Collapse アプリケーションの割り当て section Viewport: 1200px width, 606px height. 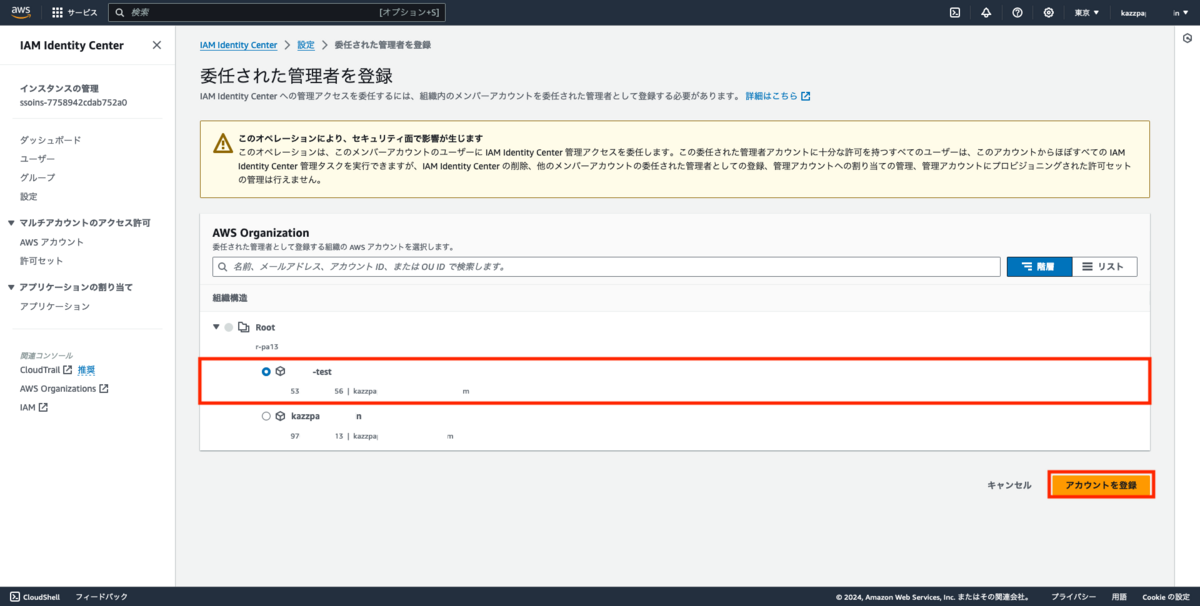11,287
